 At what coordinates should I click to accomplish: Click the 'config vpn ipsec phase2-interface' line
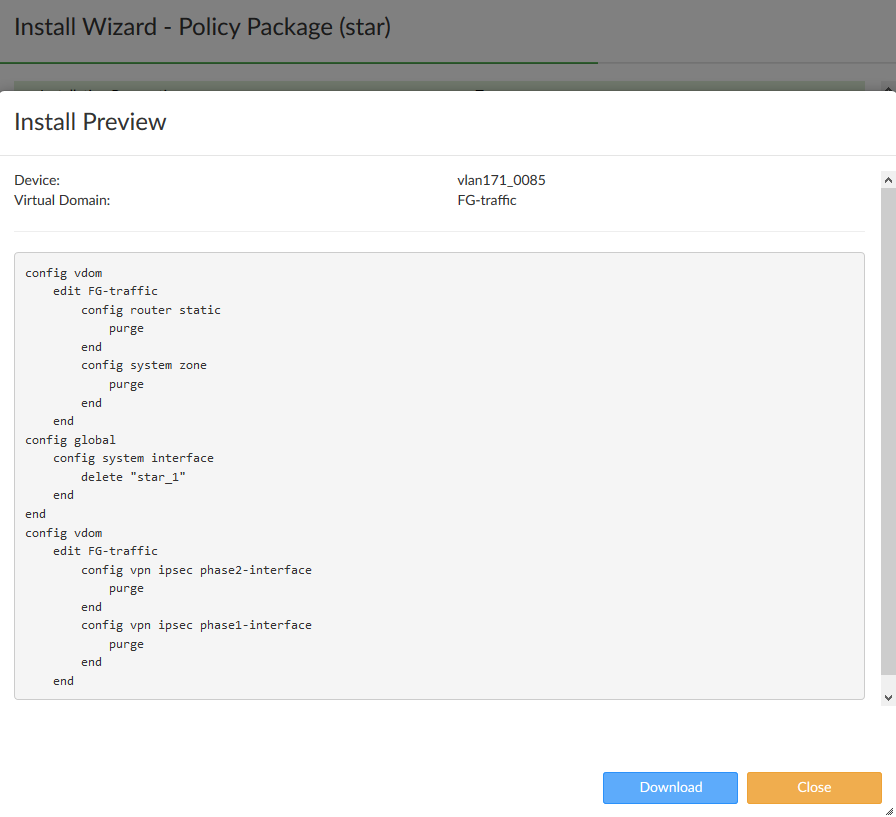196,570
